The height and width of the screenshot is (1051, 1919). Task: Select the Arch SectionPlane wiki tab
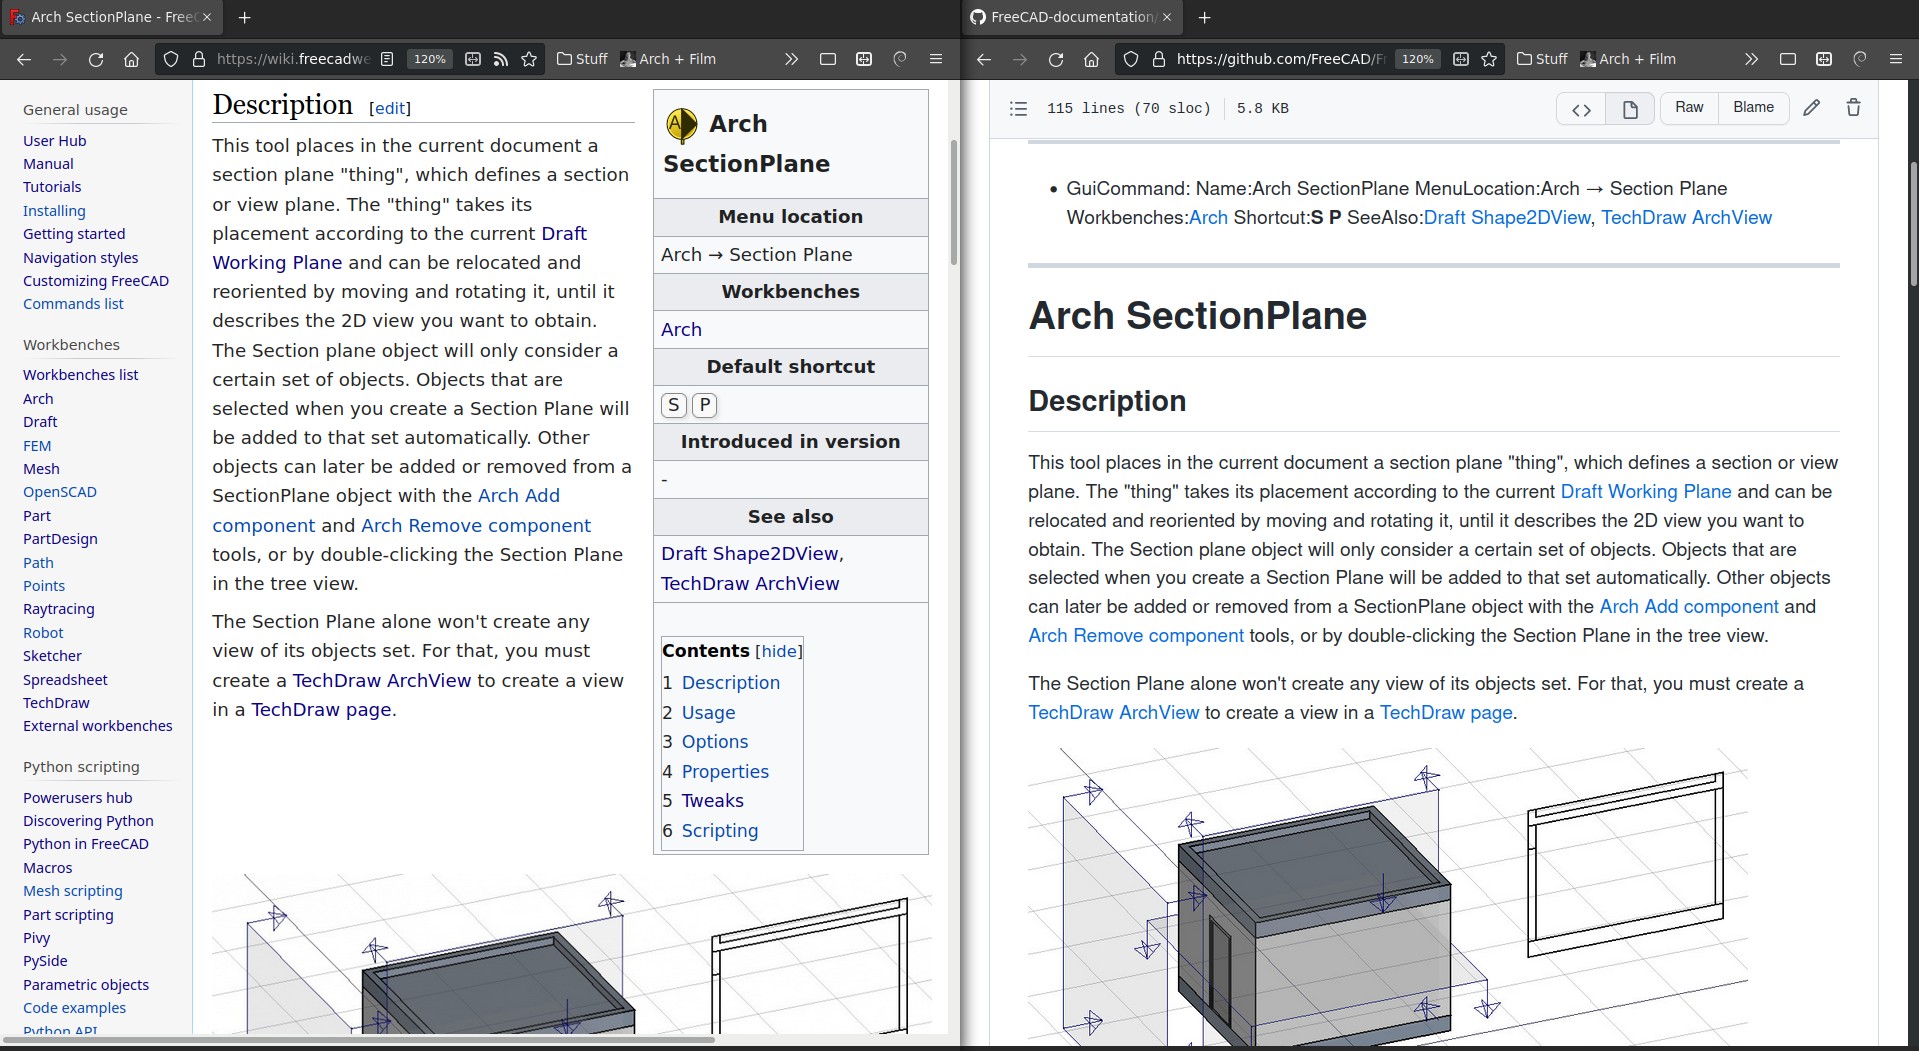(x=110, y=17)
